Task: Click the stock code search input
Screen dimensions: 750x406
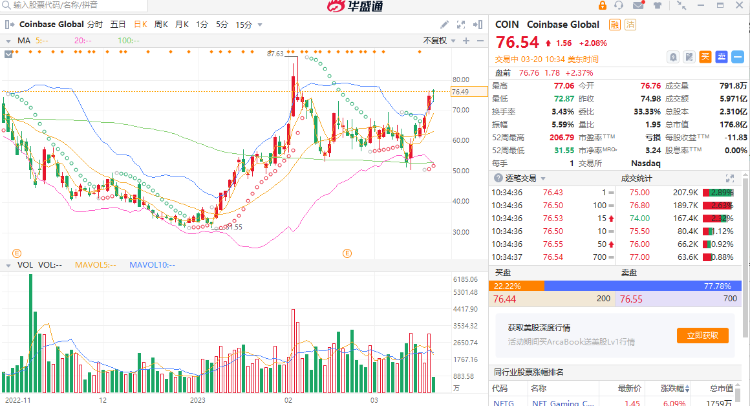Action: tap(74, 5)
